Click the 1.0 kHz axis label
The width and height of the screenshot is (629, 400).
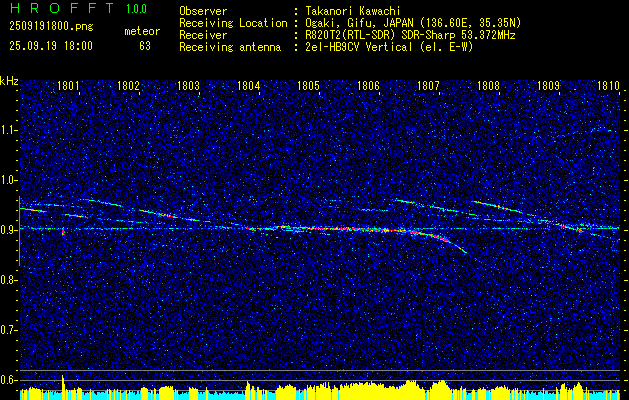pyautogui.click(x=9, y=180)
